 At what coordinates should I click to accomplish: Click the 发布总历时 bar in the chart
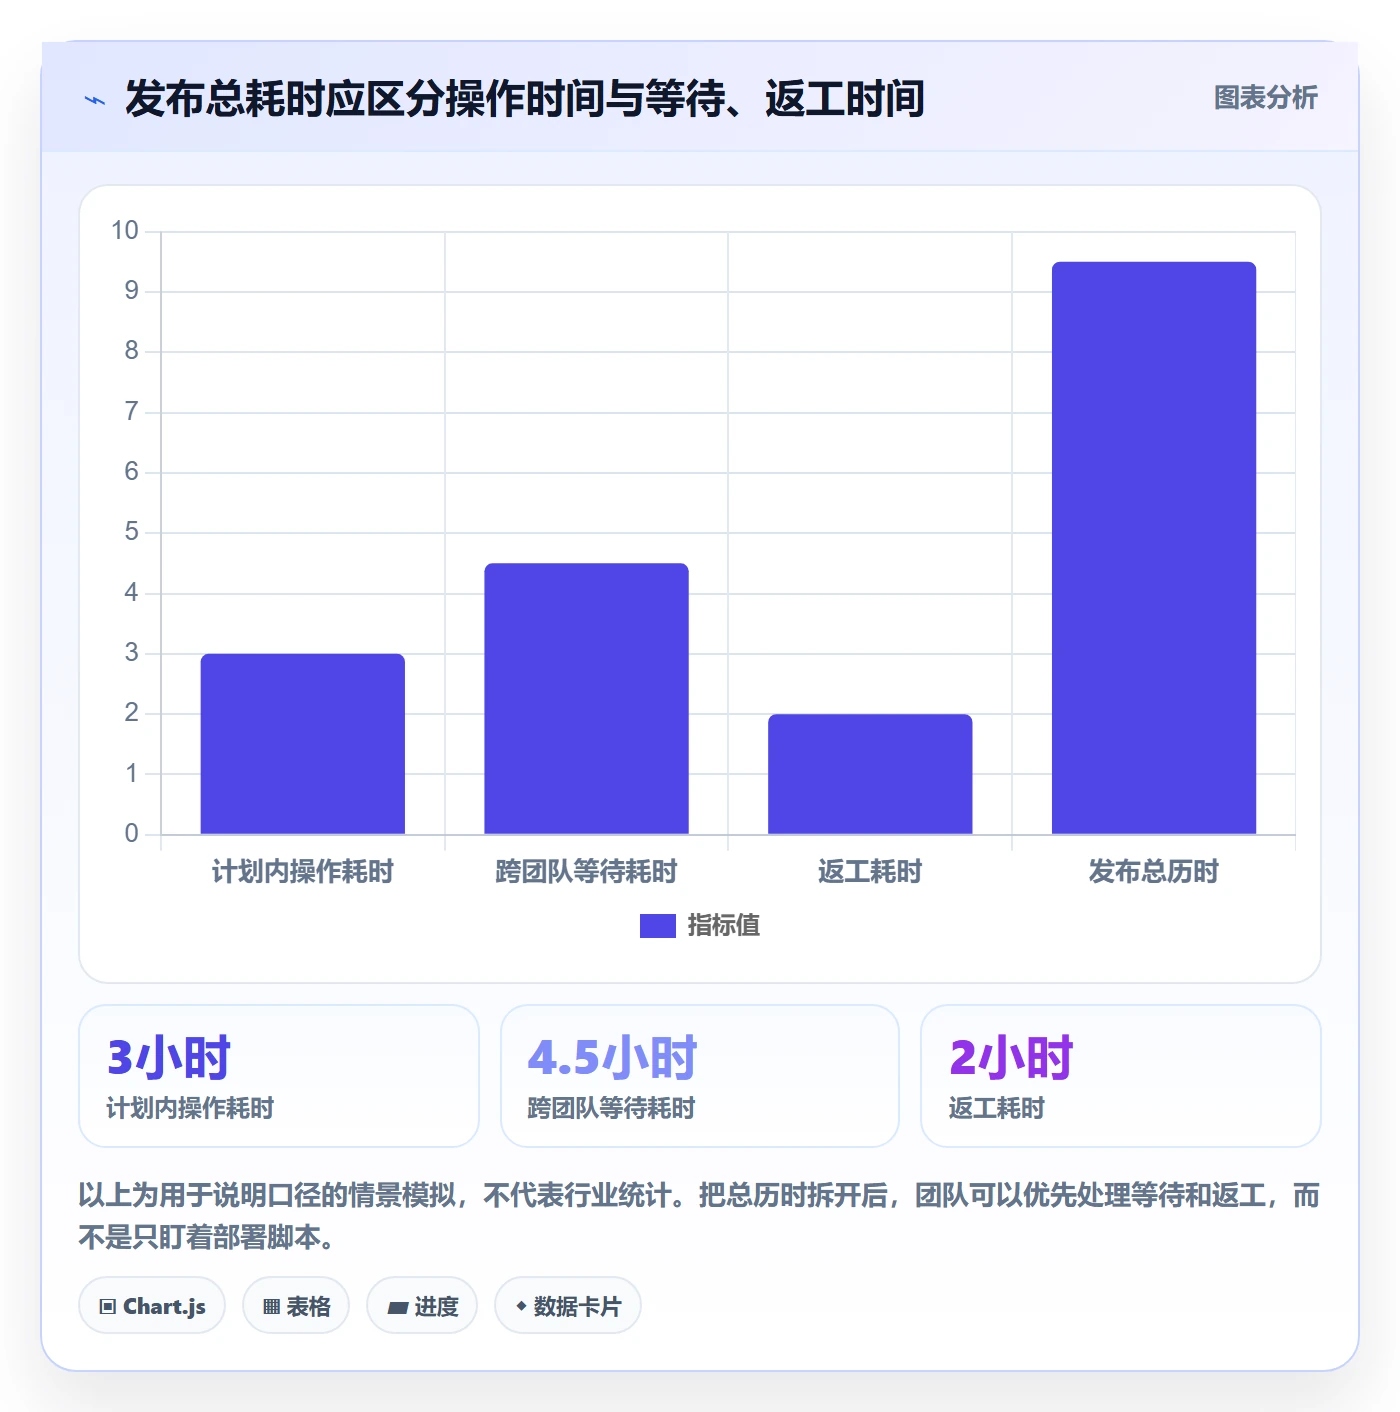[1154, 548]
